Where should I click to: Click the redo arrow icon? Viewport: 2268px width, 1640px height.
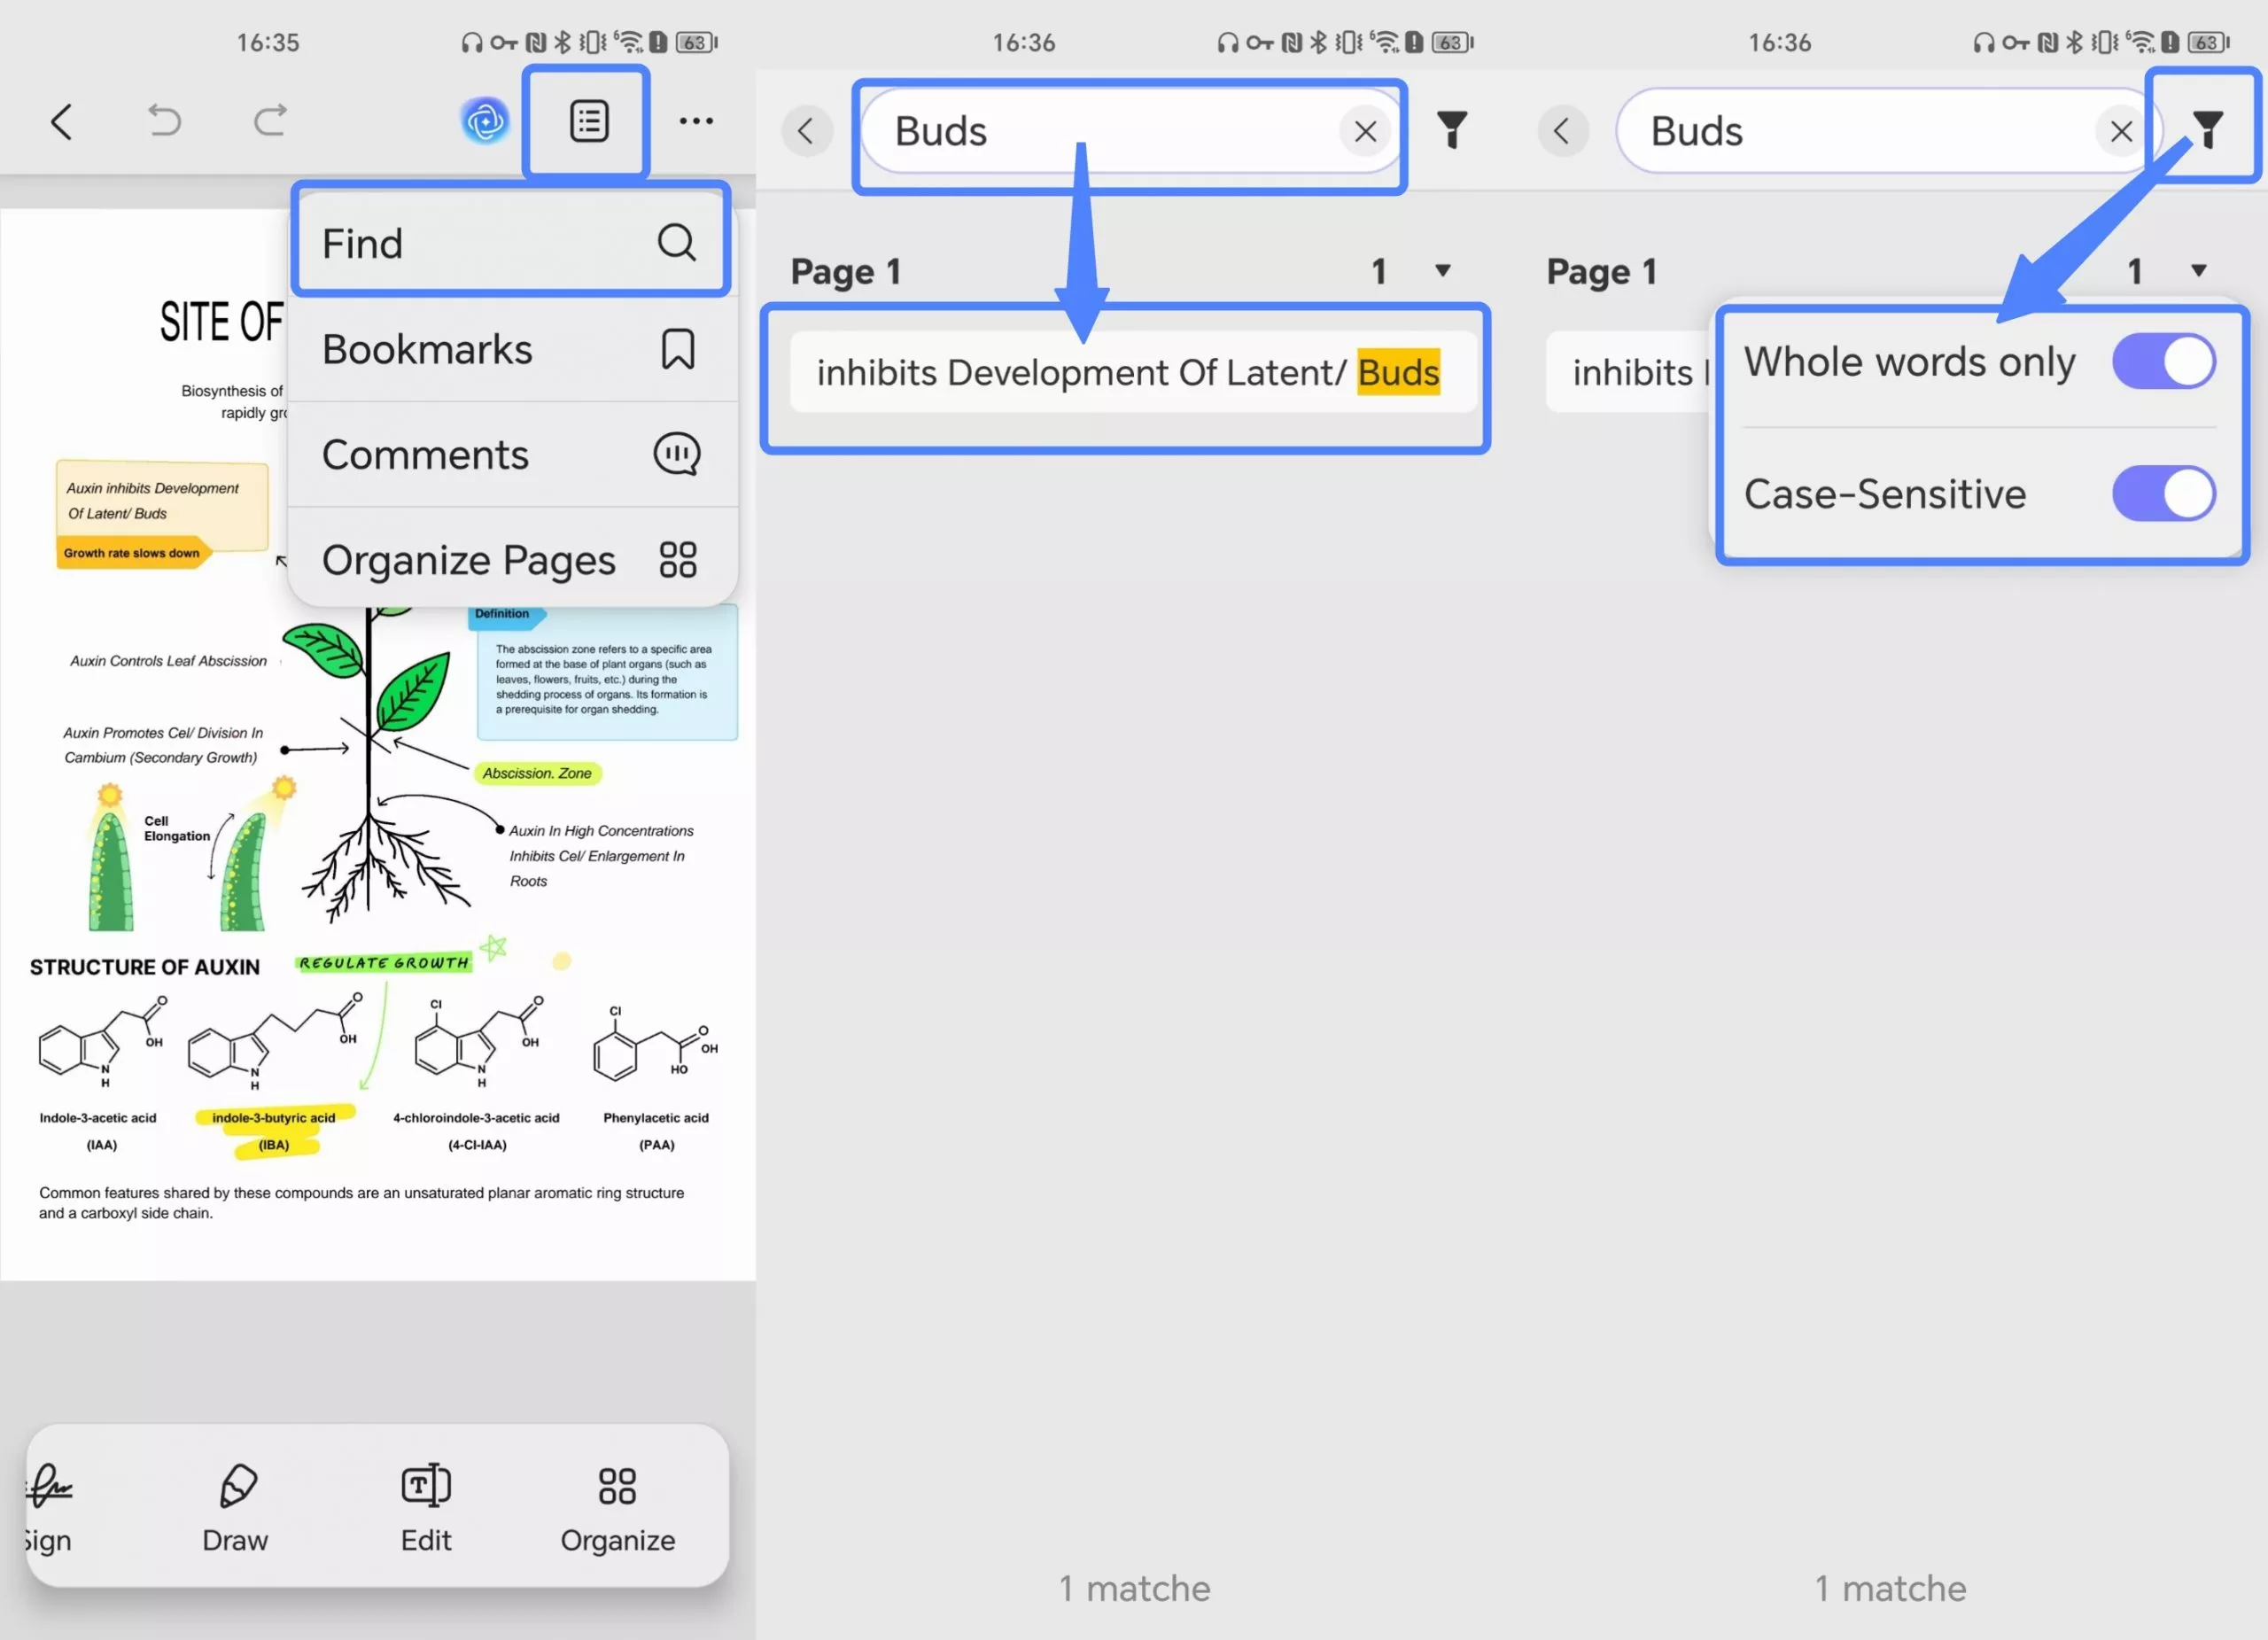click(x=270, y=121)
